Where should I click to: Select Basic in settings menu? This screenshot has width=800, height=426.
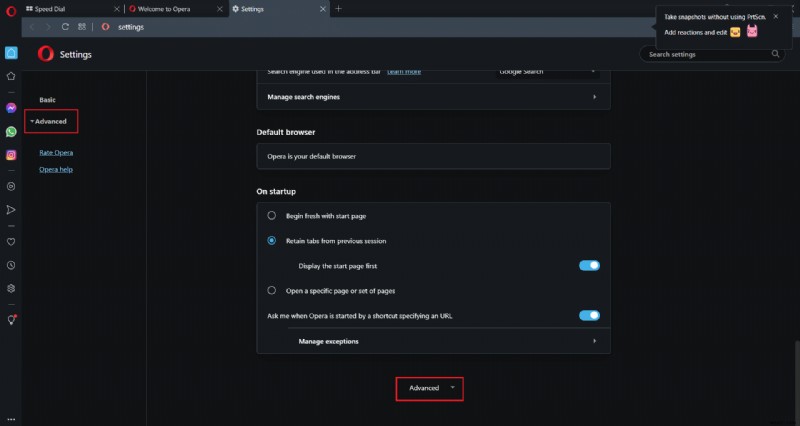coord(47,100)
